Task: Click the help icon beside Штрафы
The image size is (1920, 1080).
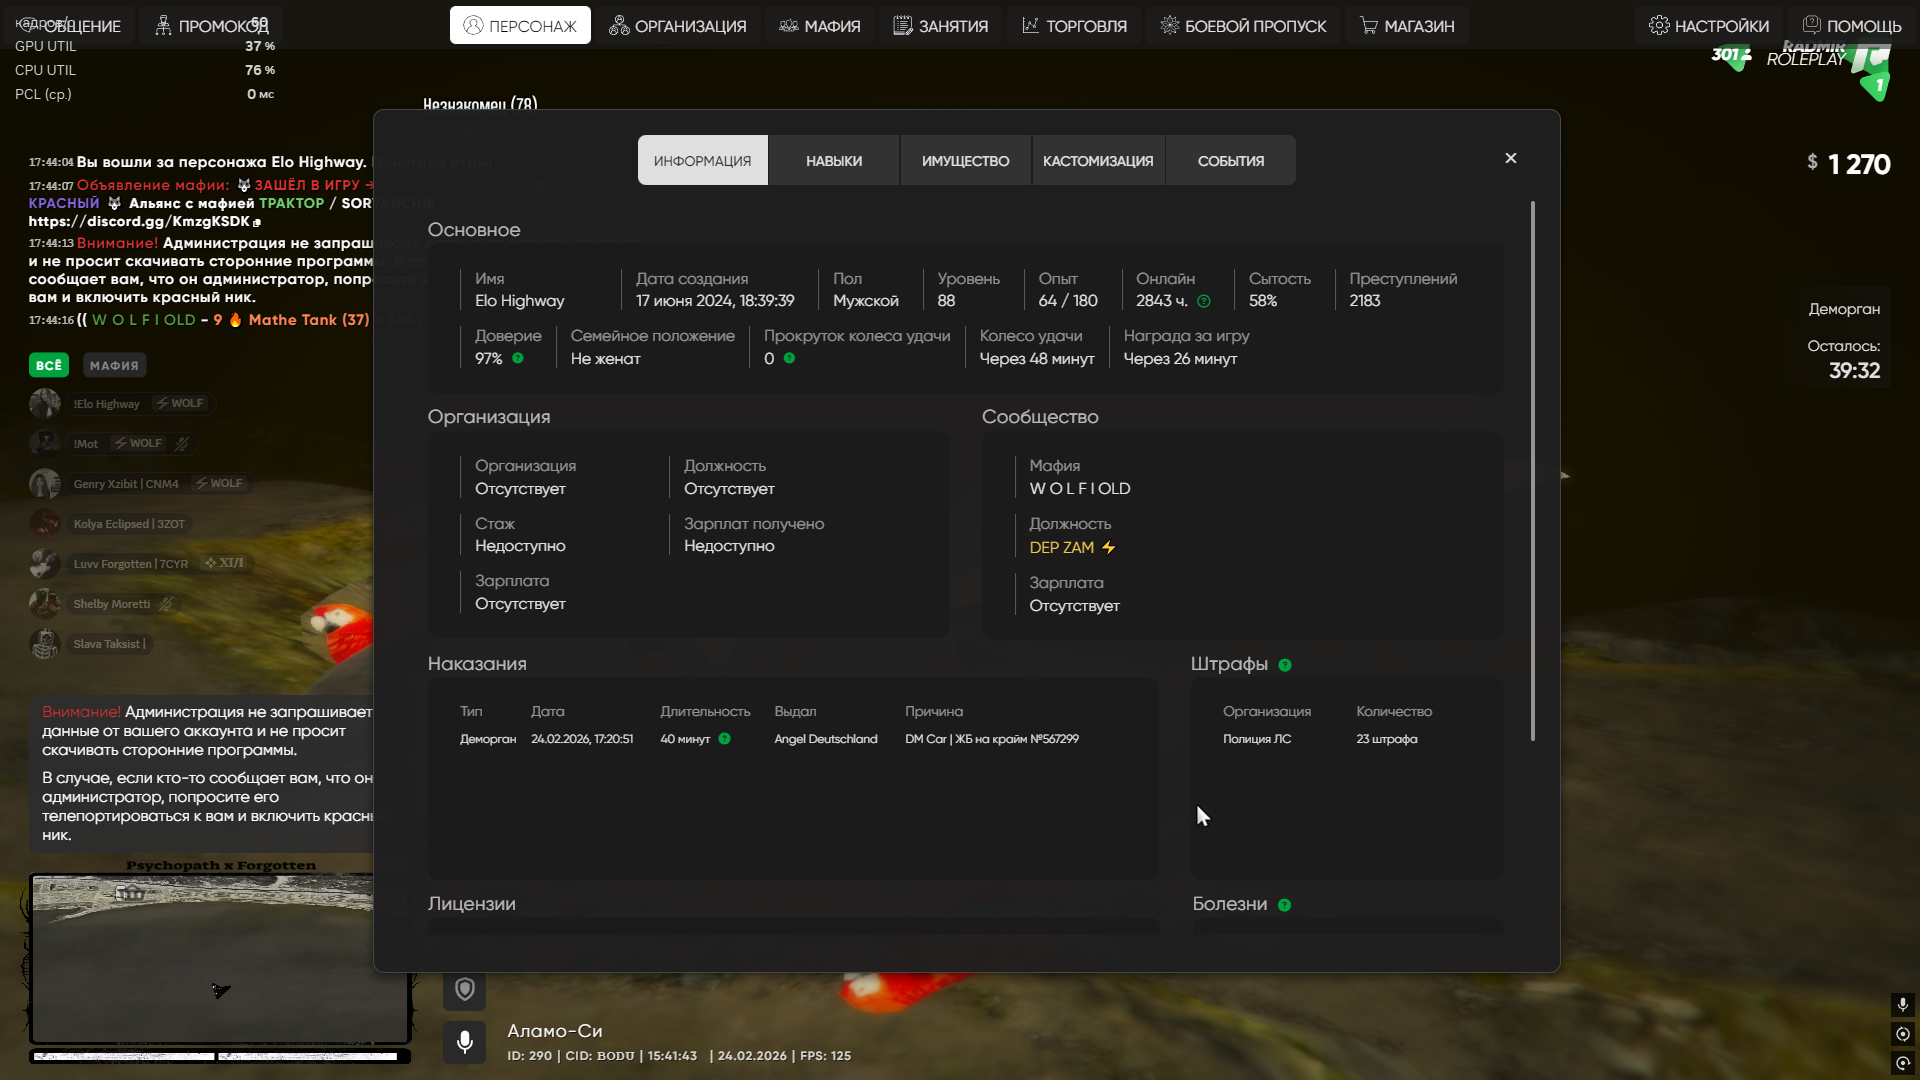Action: point(1285,665)
